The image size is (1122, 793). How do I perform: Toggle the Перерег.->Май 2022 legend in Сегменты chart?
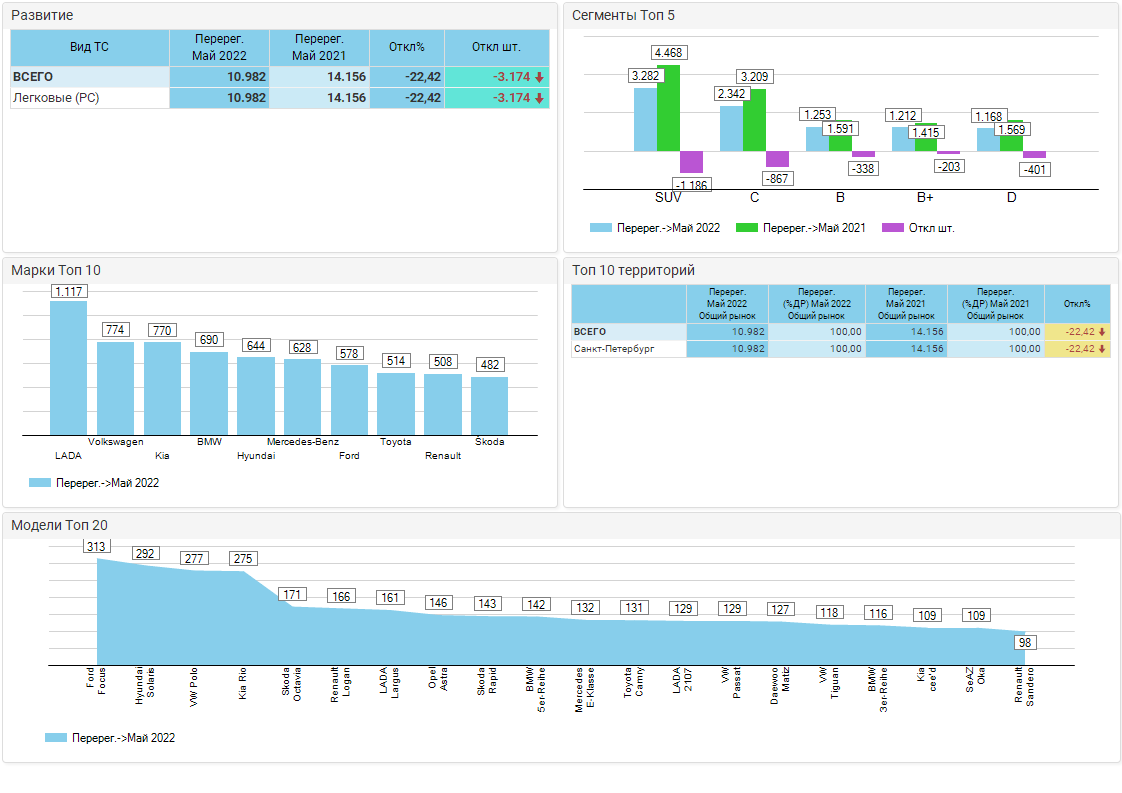pos(656,228)
